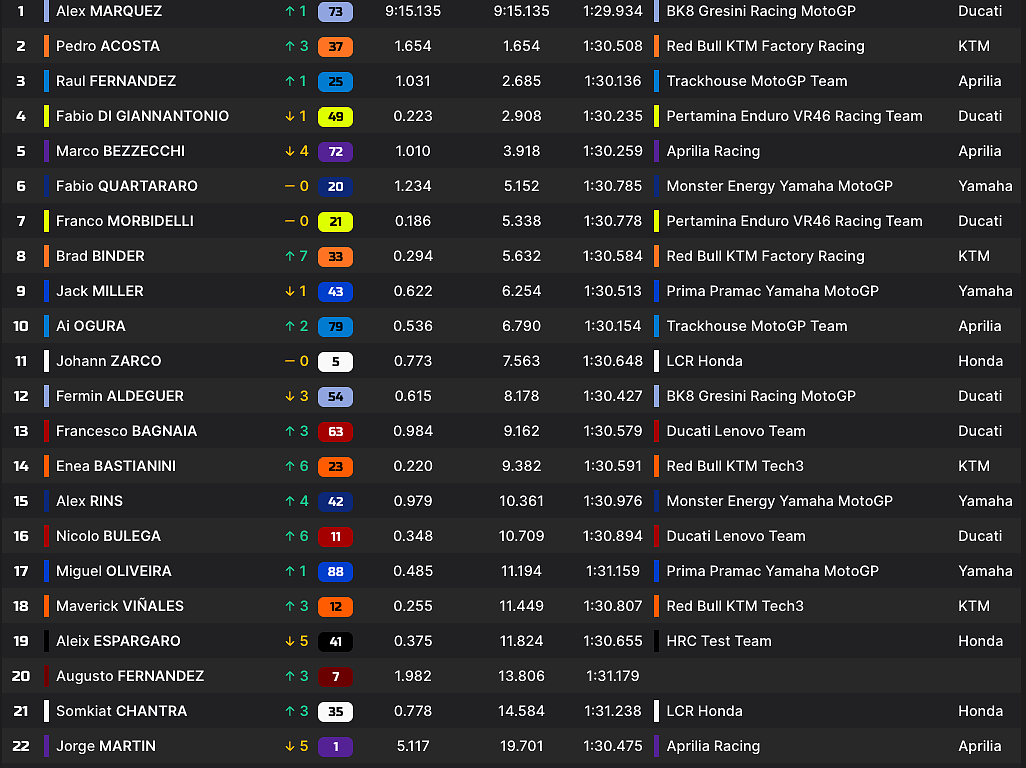
Task: Click Brad Binder's green up-arrow position gain indicator
Action: pos(296,256)
